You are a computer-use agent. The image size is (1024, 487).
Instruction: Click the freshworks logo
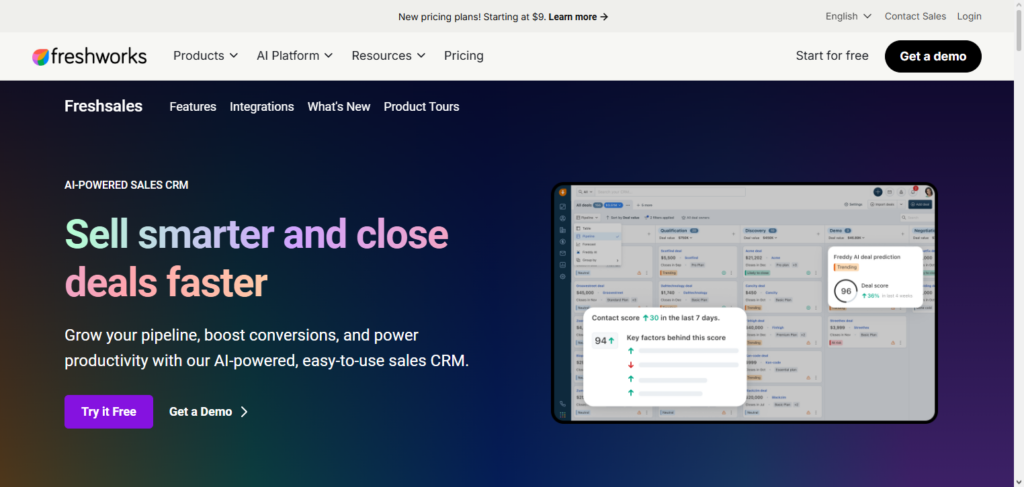[89, 56]
